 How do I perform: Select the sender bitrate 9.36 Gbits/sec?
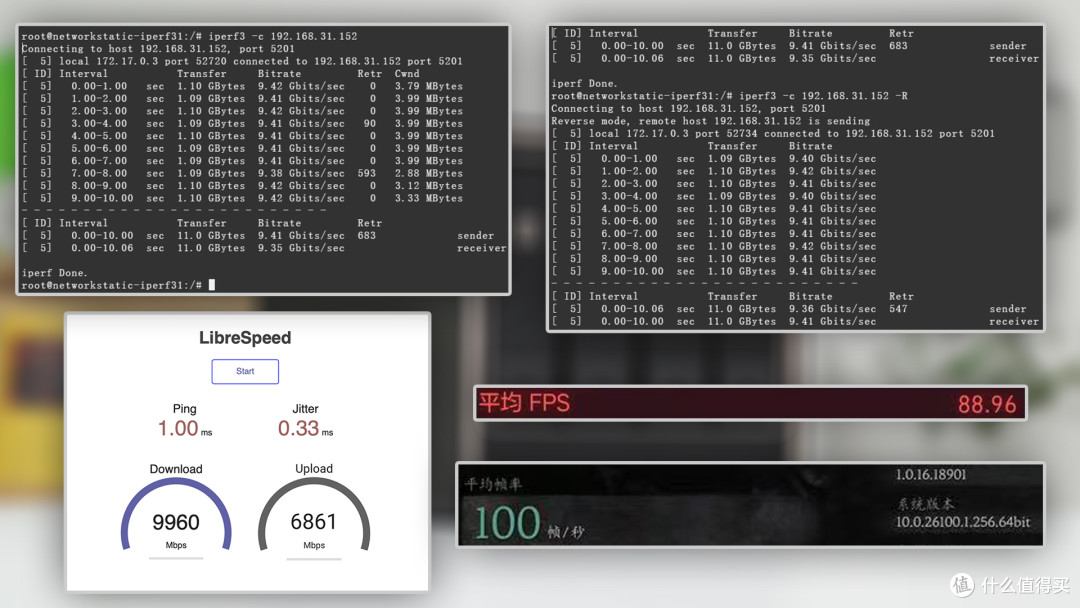click(833, 309)
